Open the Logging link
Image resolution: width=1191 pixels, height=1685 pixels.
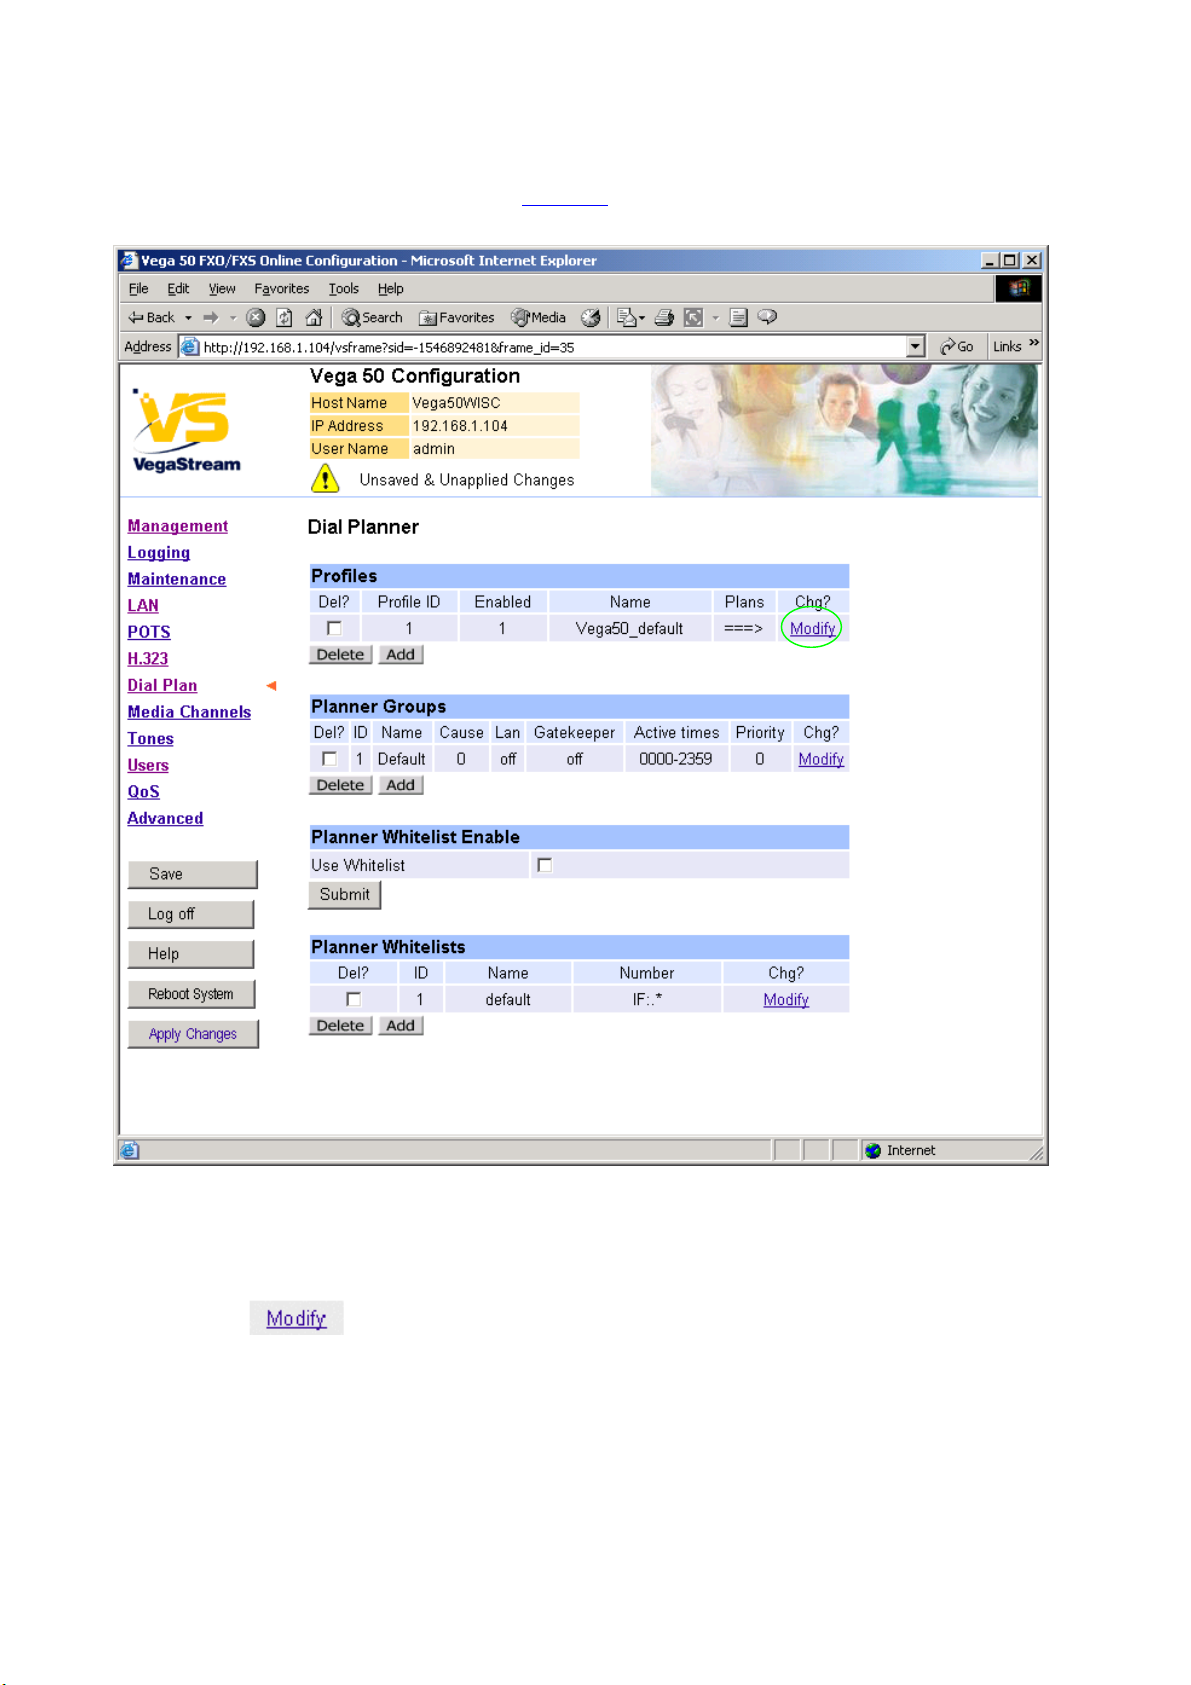(x=159, y=553)
